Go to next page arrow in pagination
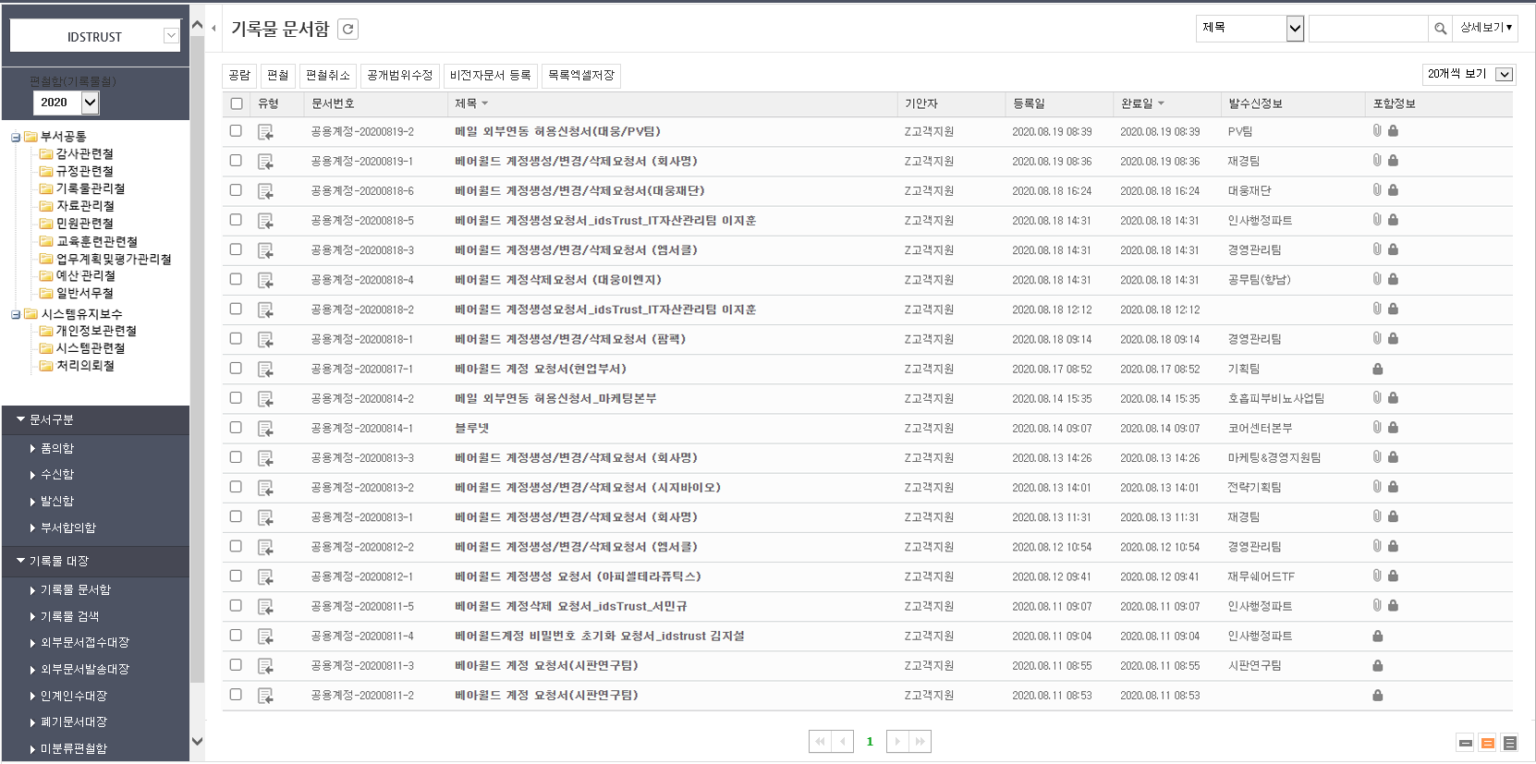1536x764 pixels. [x=897, y=742]
